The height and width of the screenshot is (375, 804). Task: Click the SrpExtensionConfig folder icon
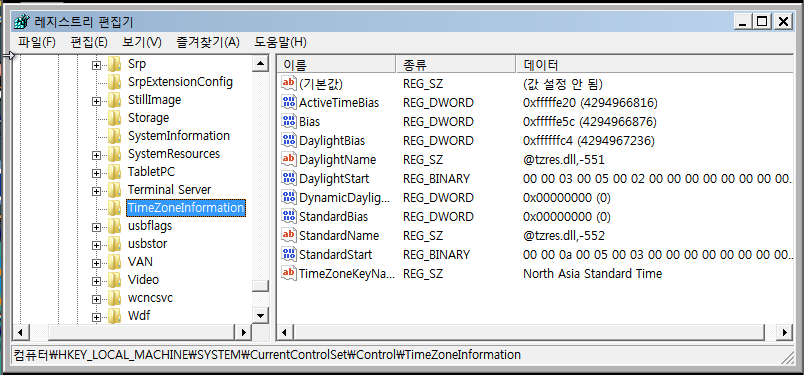point(114,82)
